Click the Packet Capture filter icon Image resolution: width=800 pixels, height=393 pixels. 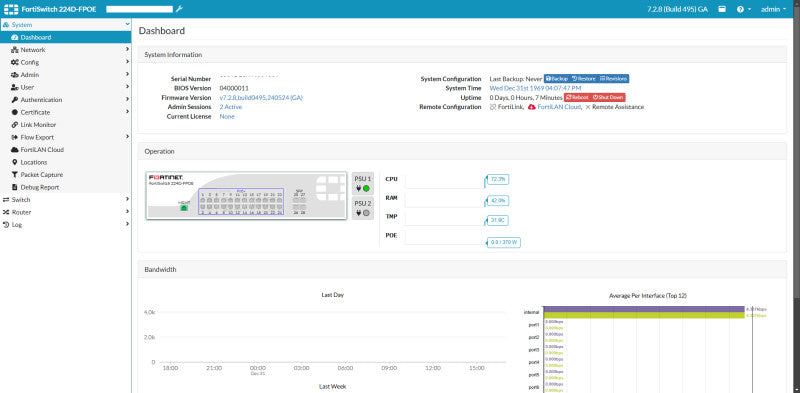[x=15, y=175]
